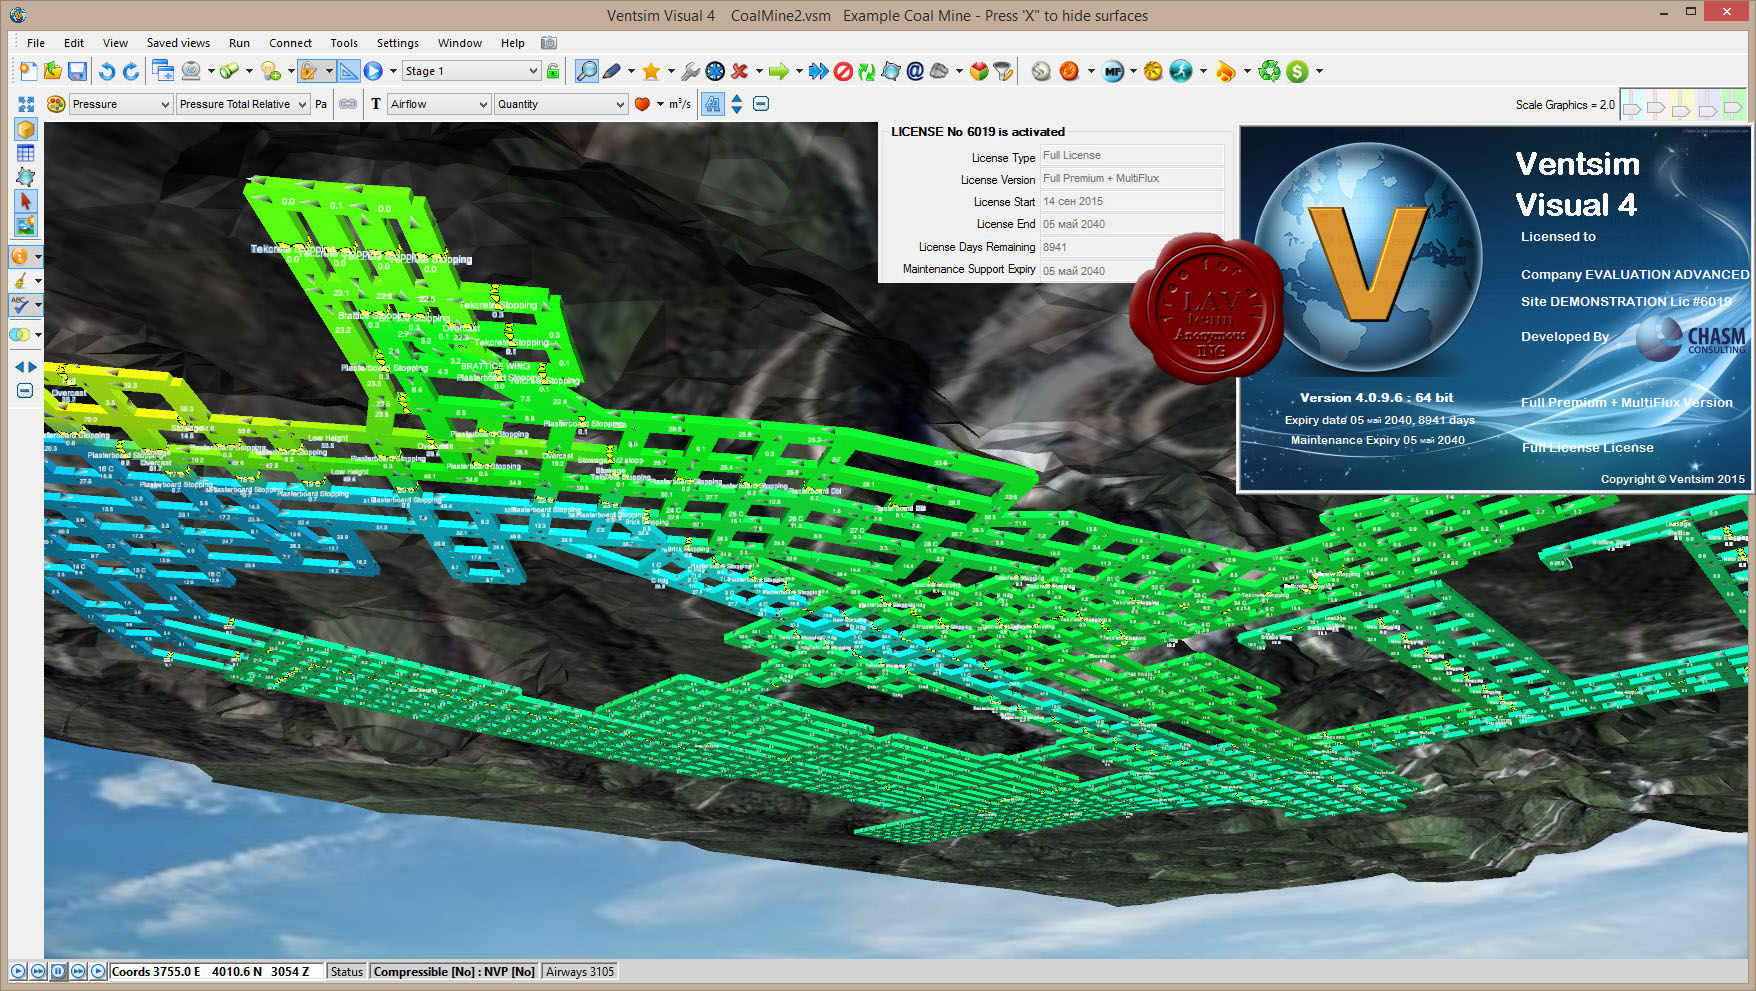
Task: Select the pencil draw airway tool
Action: [612, 71]
